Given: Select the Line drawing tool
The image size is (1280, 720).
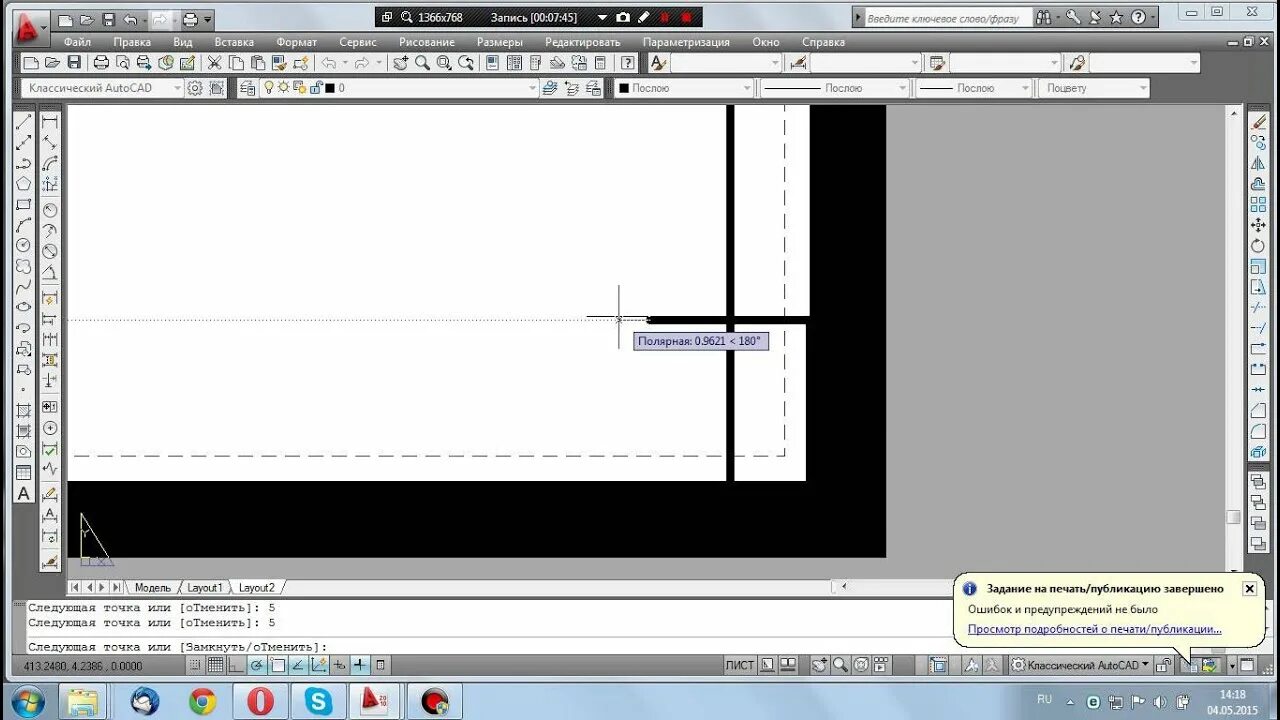Looking at the screenshot, I should point(24,122).
